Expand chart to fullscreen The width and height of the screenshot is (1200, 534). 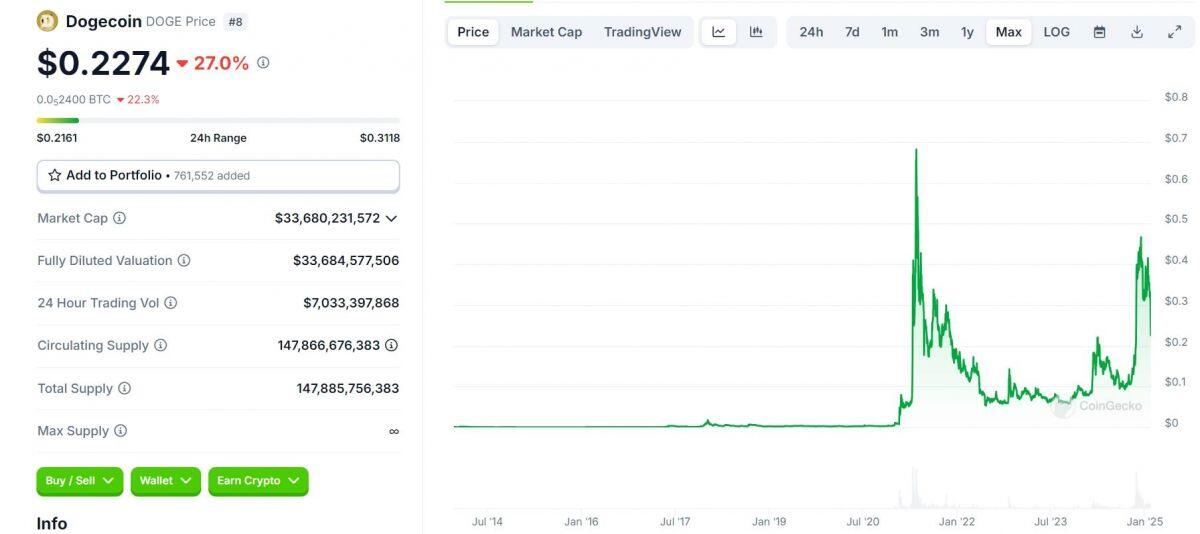[1174, 32]
